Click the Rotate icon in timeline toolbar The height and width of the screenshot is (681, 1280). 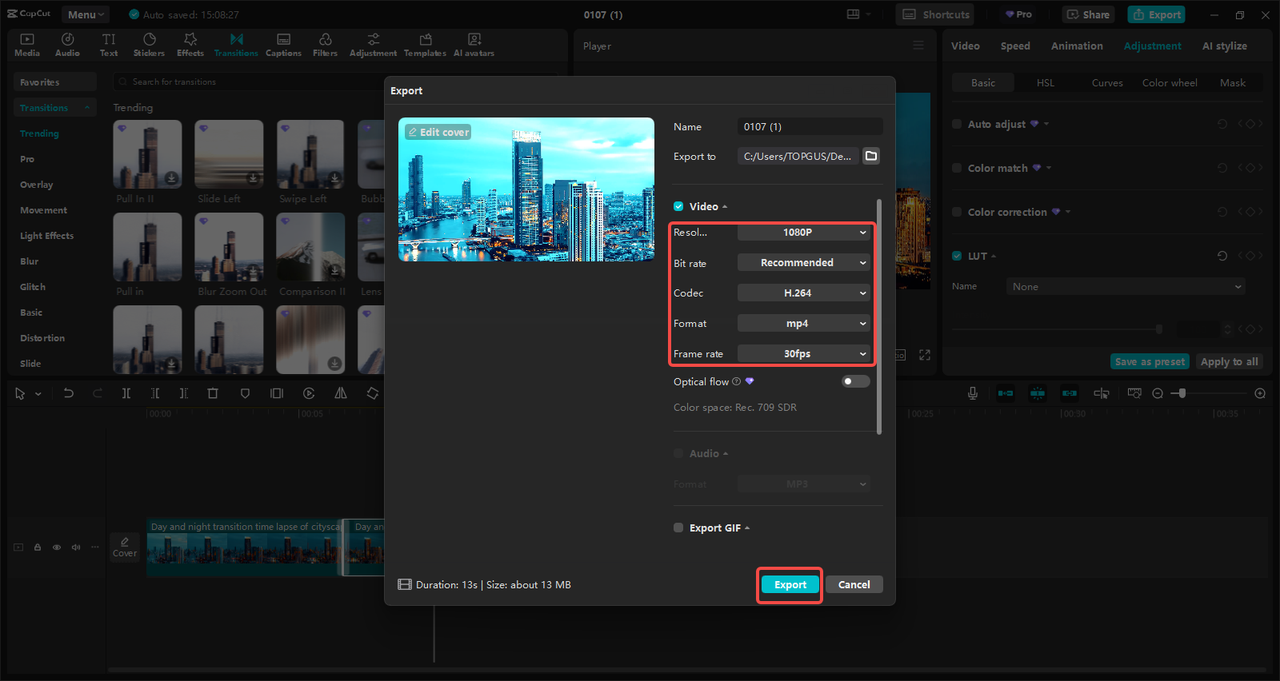pyautogui.click(x=372, y=393)
